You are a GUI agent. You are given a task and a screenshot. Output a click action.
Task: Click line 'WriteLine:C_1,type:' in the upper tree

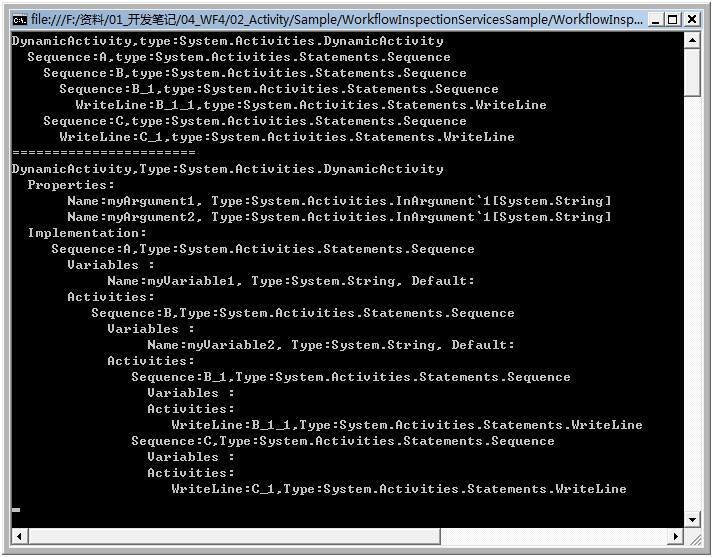[287, 137]
